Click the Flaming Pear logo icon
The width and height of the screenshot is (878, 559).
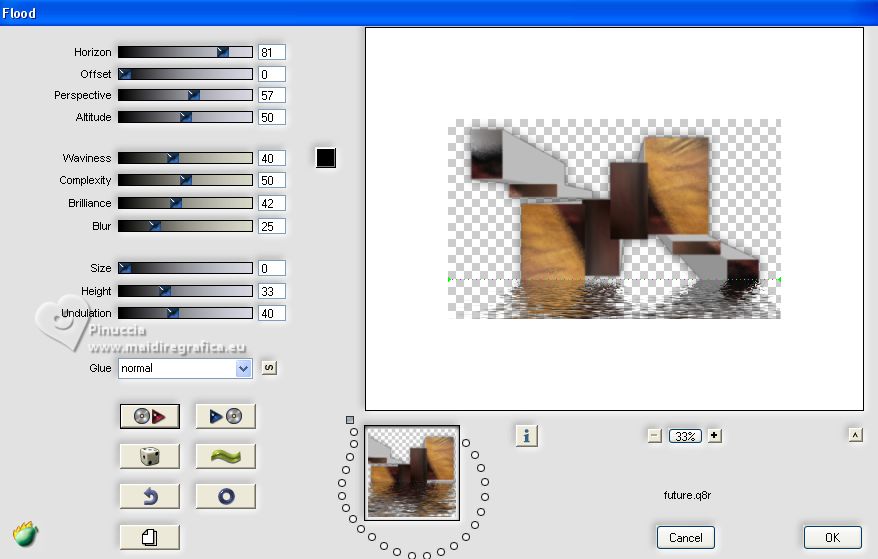25,534
